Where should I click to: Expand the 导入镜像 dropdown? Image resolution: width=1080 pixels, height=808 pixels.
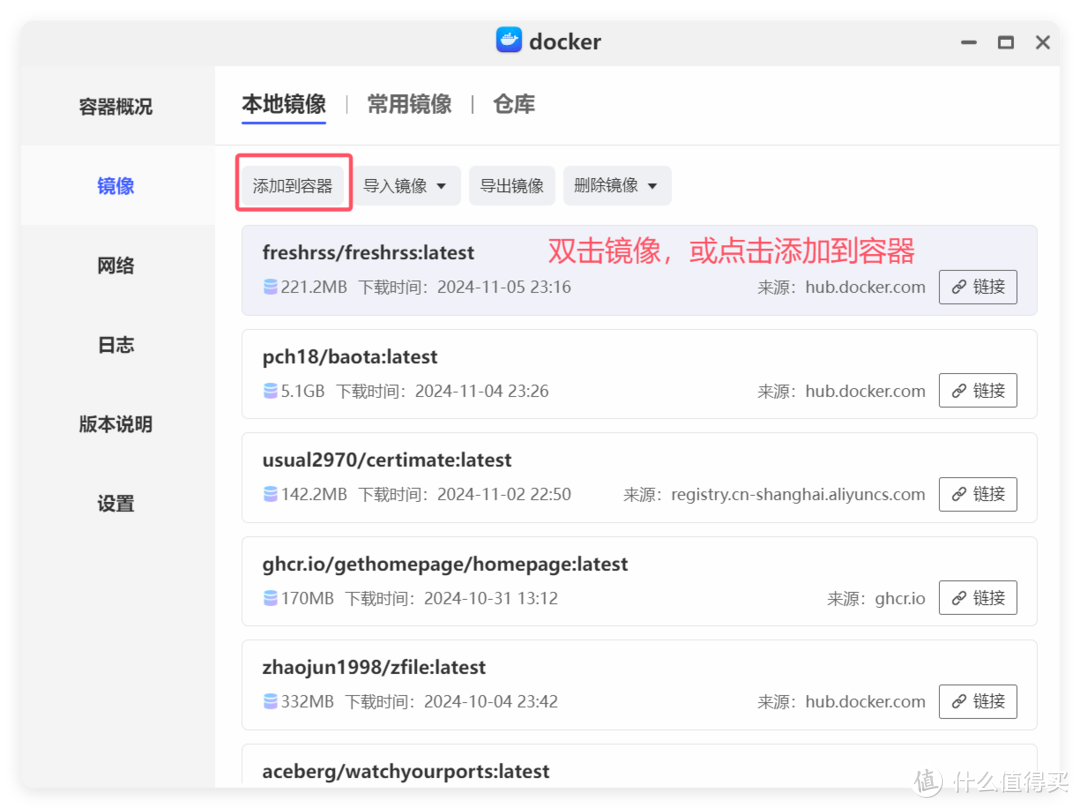tap(407, 185)
